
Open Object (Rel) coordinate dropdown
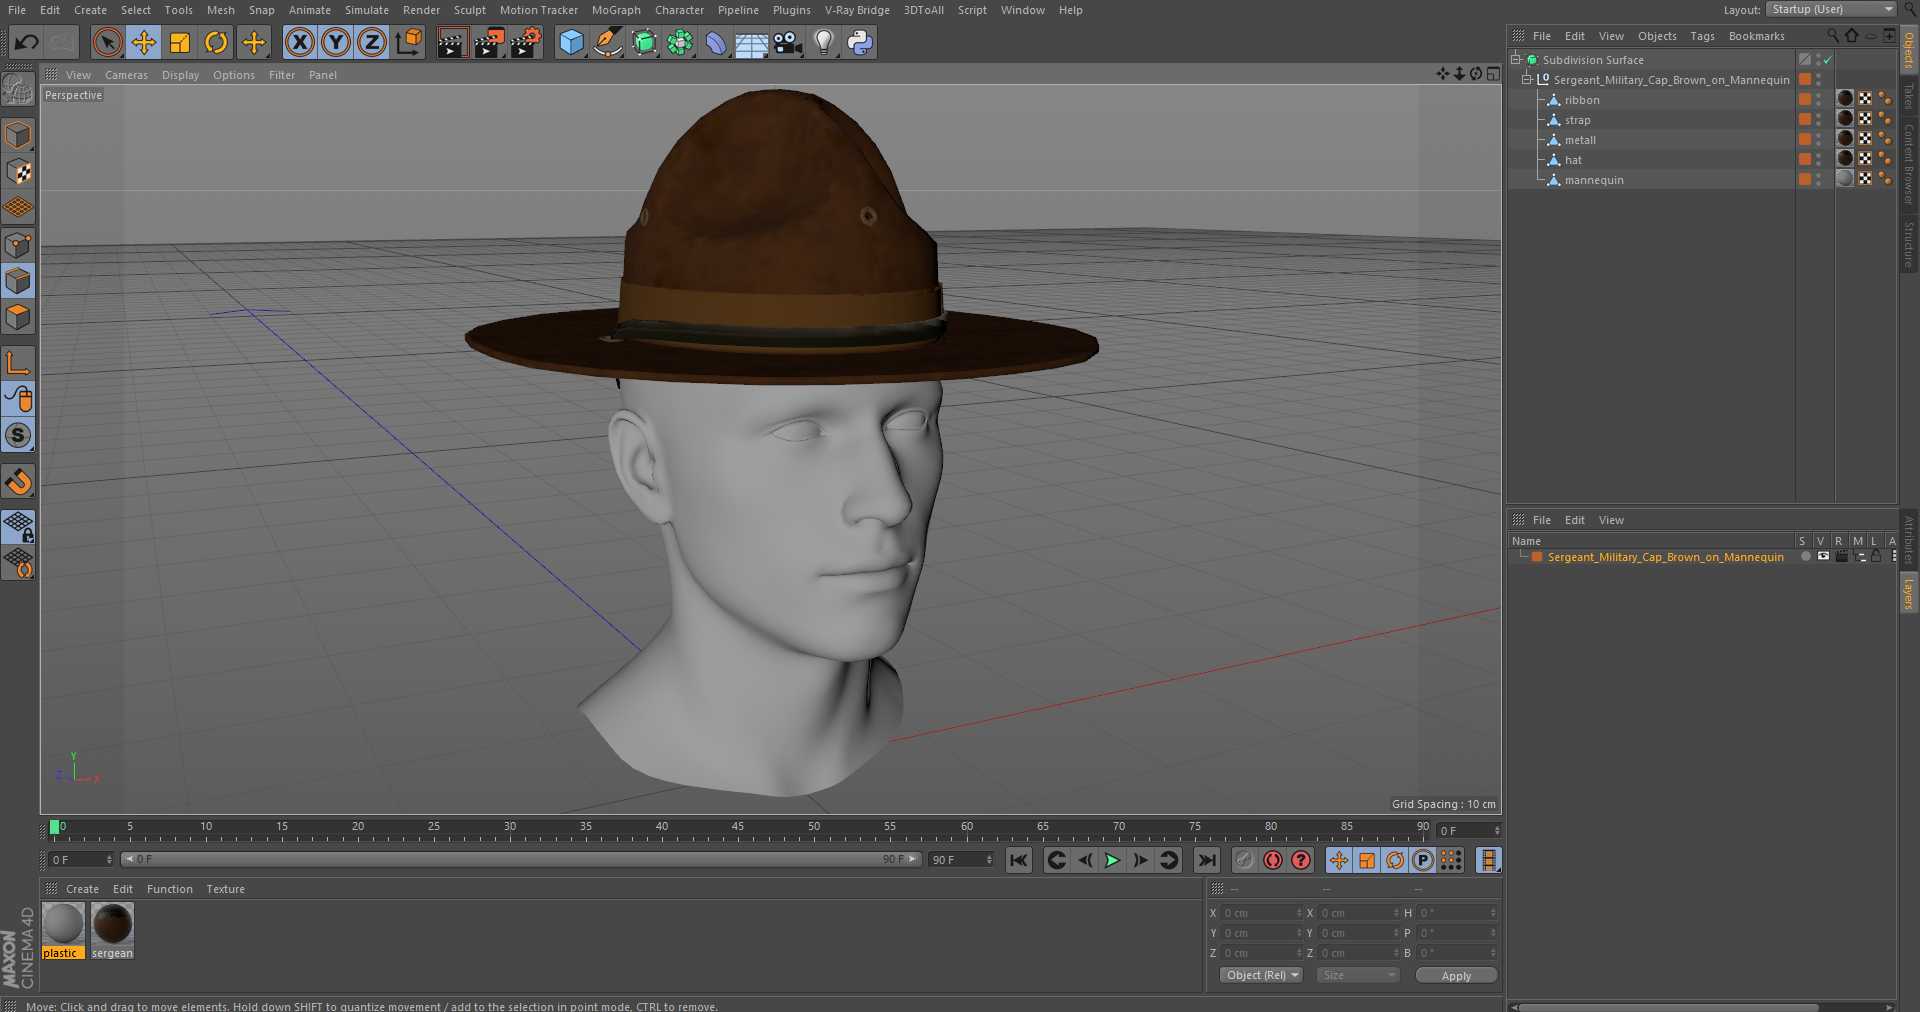(1261, 975)
